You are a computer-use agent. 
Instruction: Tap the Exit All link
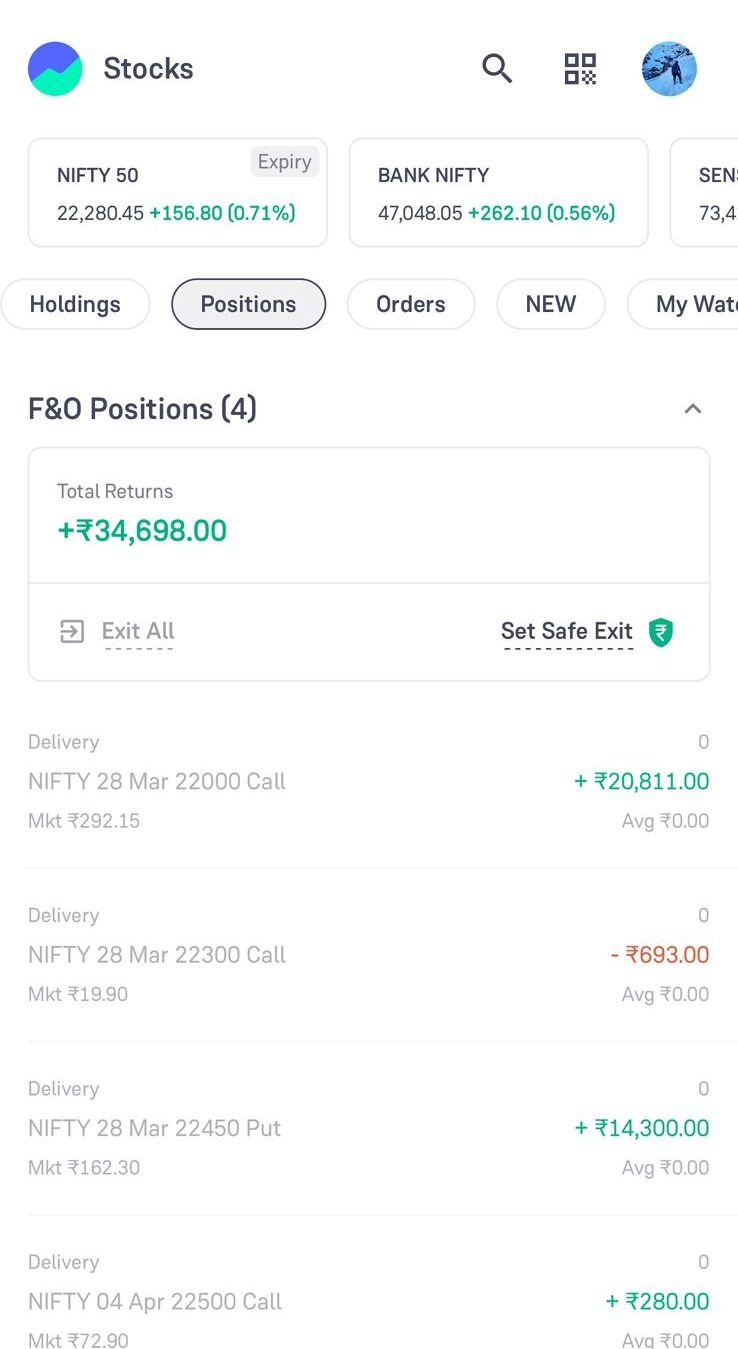click(x=138, y=631)
